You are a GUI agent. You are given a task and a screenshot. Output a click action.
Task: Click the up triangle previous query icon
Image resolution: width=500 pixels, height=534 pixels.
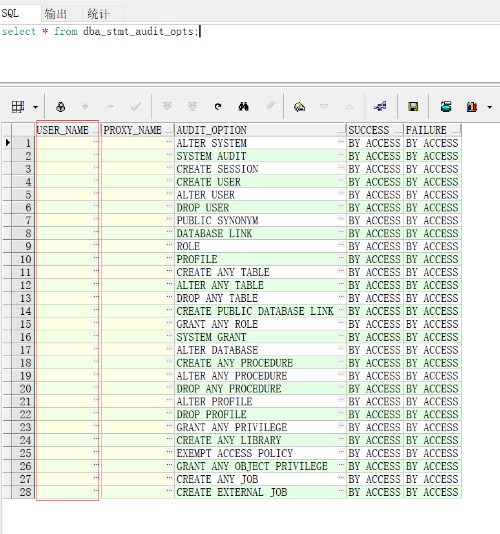click(x=349, y=107)
